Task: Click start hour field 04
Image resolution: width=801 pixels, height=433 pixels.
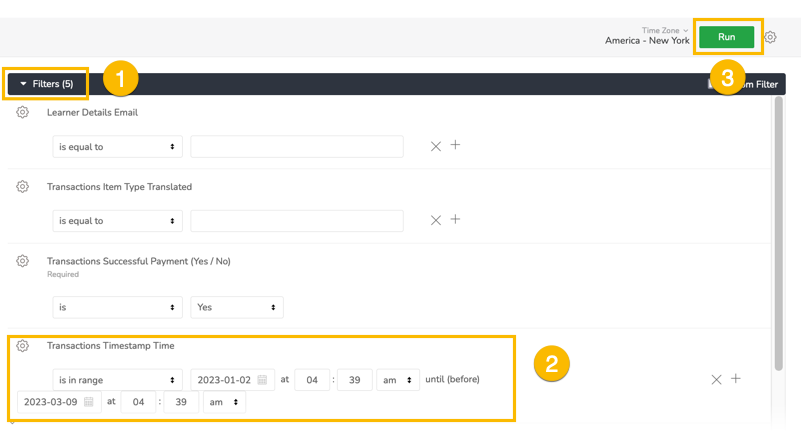Action: [312, 380]
